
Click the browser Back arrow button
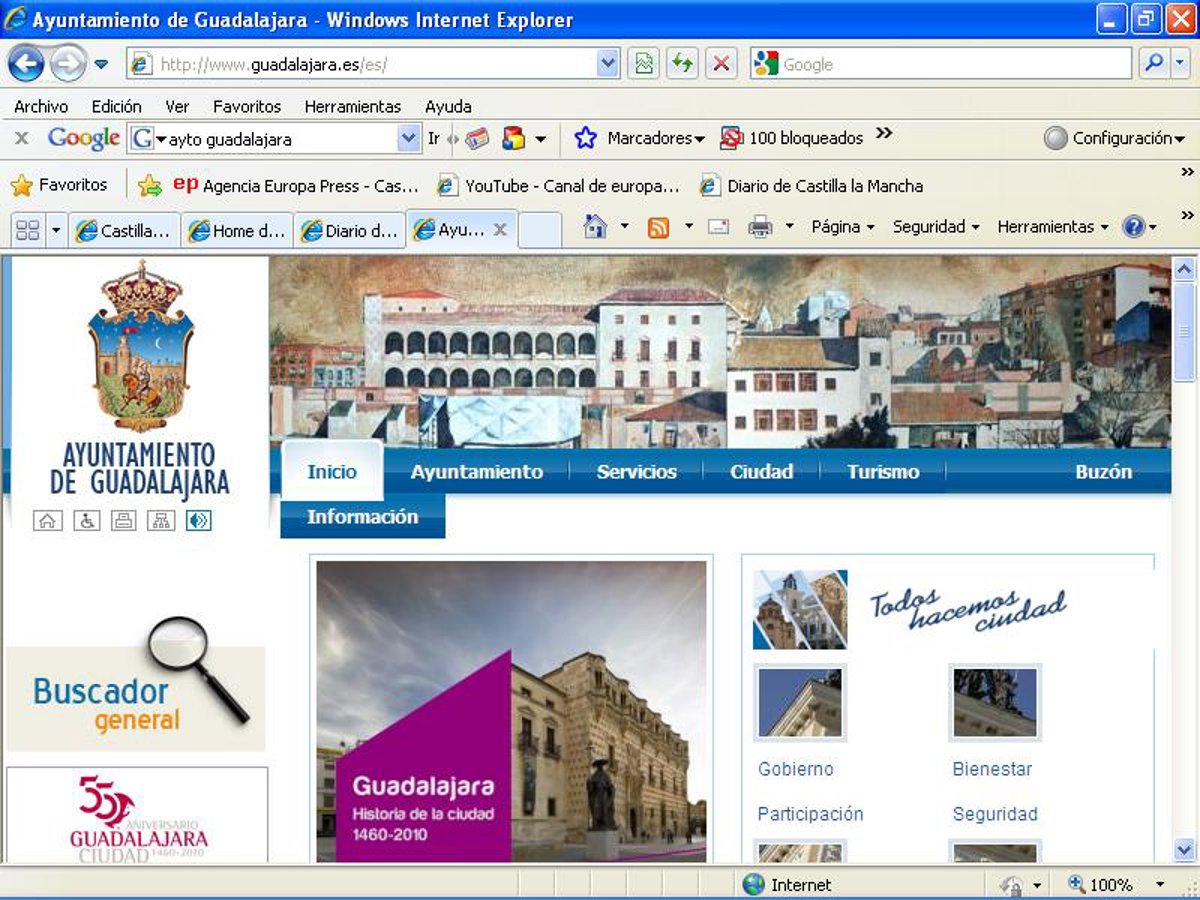point(26,65)
